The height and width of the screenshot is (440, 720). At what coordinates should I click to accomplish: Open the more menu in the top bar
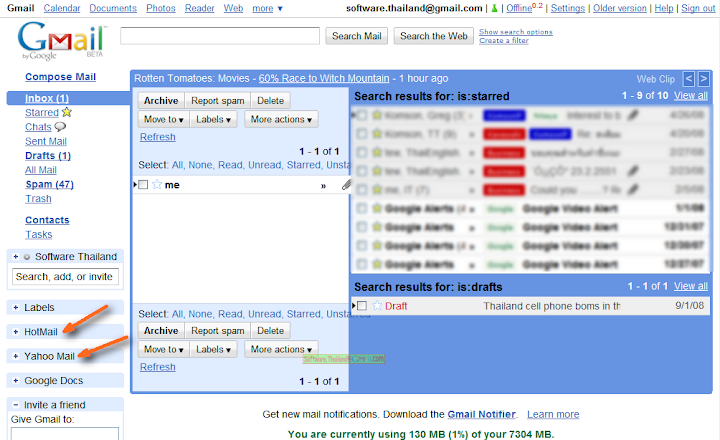pyautogui.click(x=267, y=8)
